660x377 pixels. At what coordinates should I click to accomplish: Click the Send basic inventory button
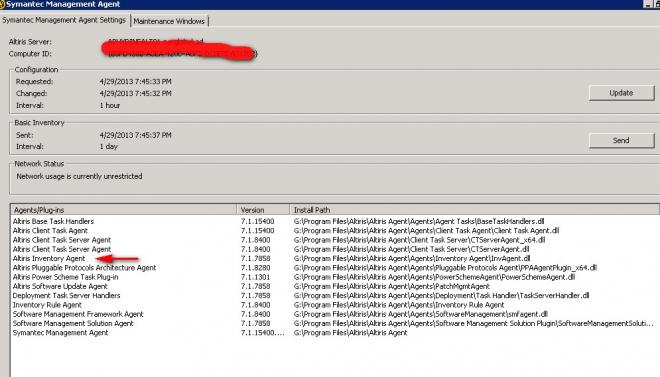click(x=621, y=141)
